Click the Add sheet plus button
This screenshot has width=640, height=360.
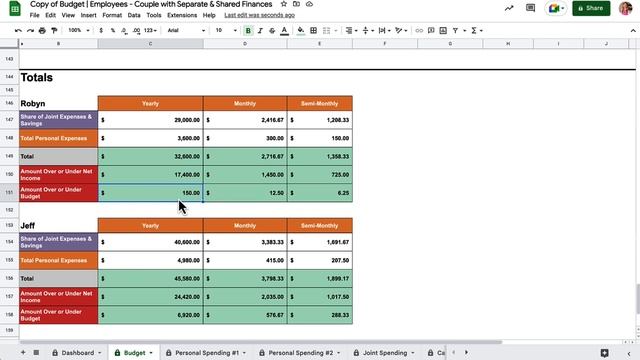coord(23,353)
